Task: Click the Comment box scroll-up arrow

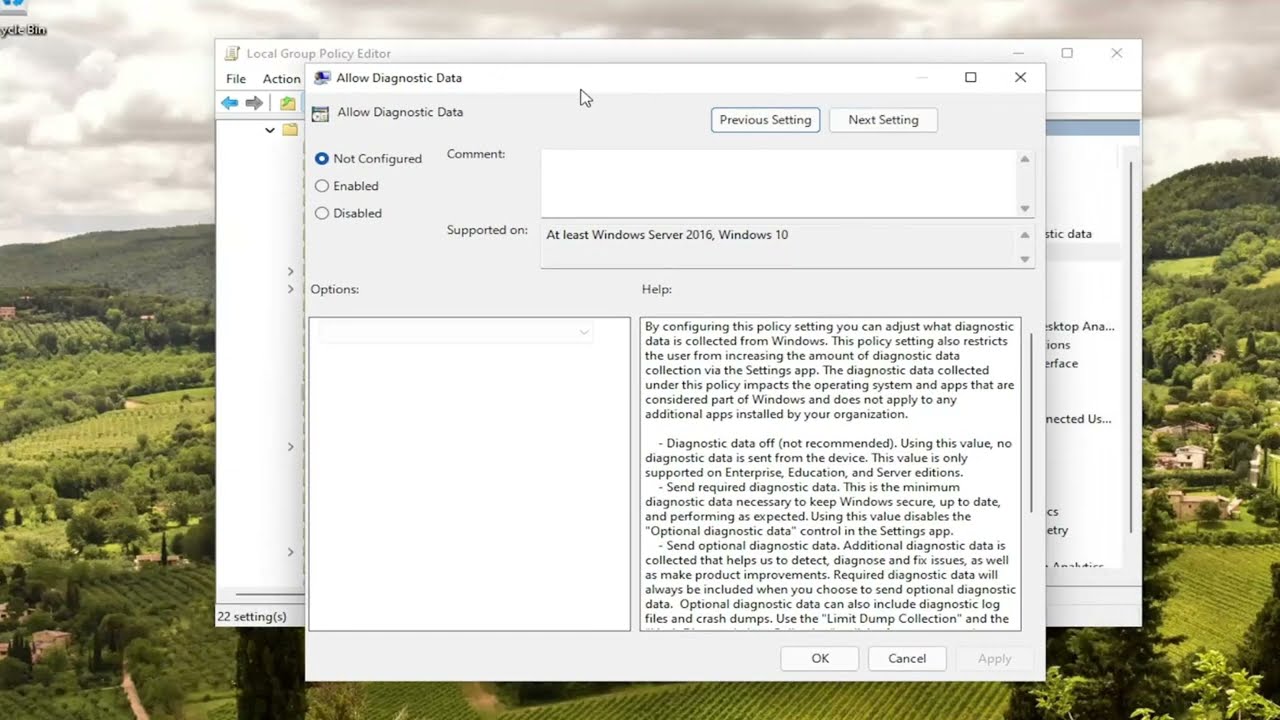Action: (1025, 159)
